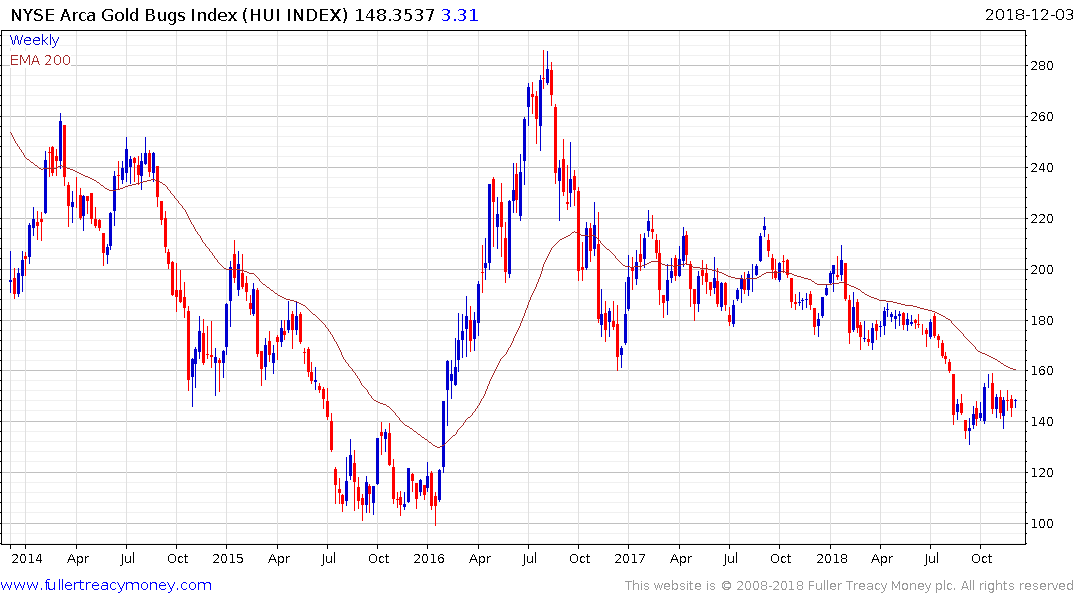
Task: Click the 2016 time axis label
Action: pyautogui.click(x=428, y=558)
